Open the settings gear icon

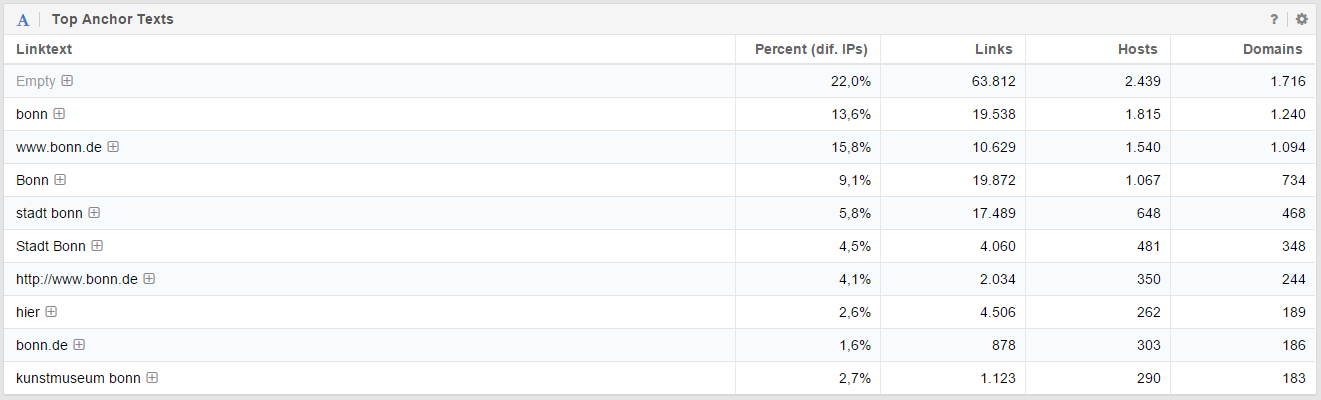pyautogui.click(x=1301, y=19)
